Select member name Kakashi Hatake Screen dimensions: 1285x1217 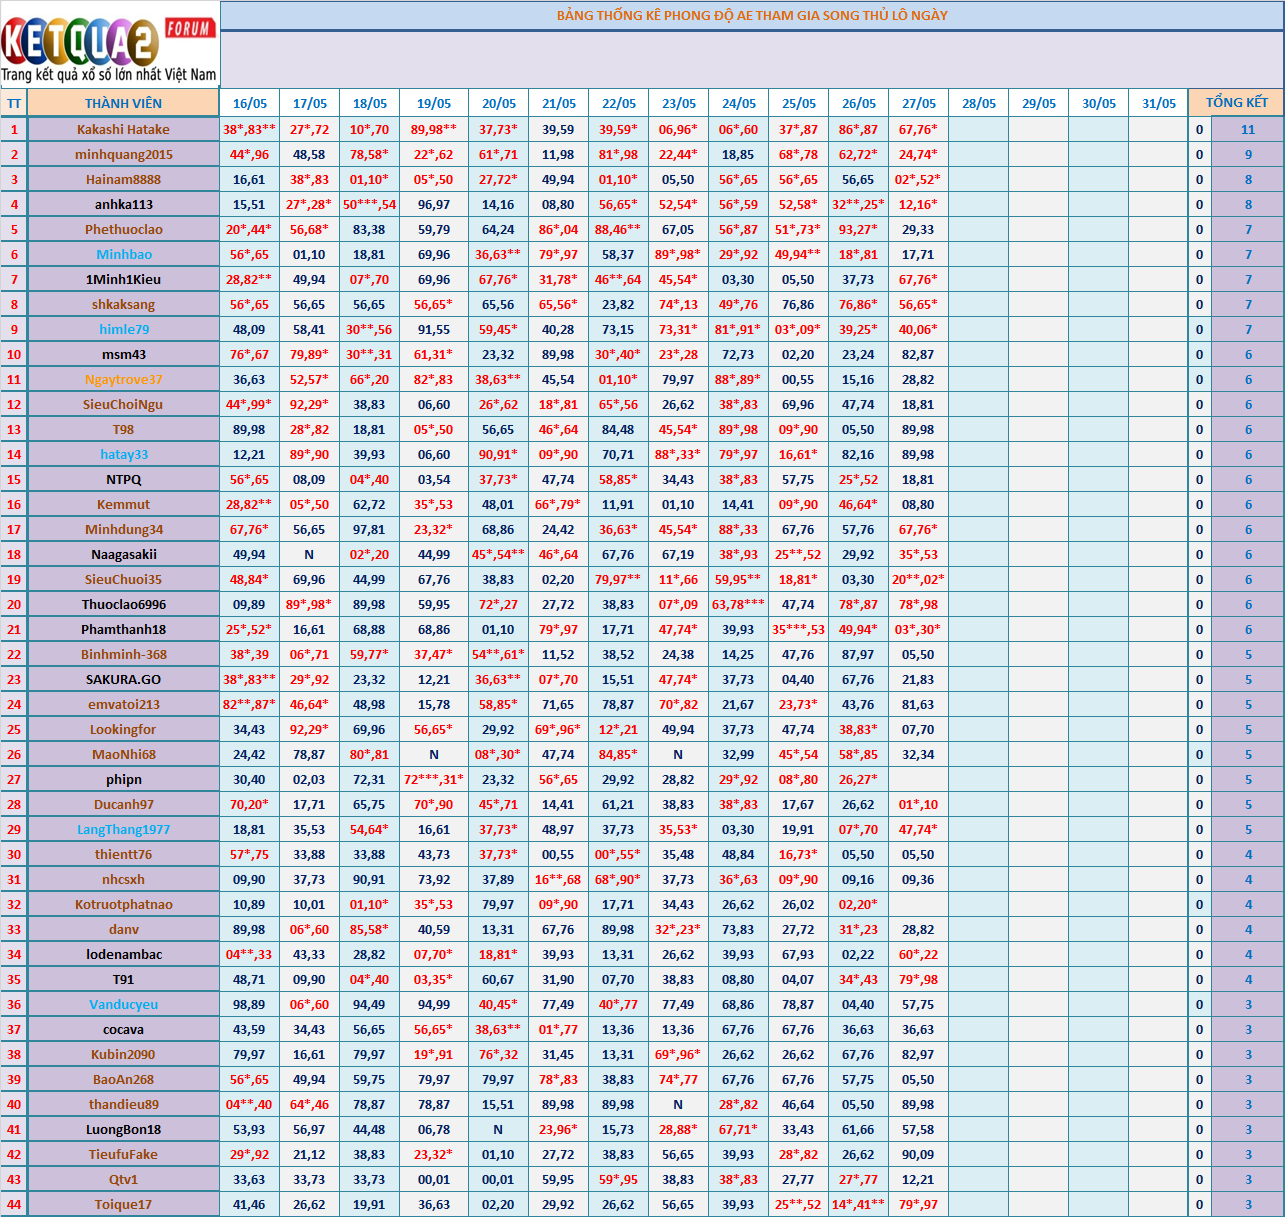tap(123, 129)
